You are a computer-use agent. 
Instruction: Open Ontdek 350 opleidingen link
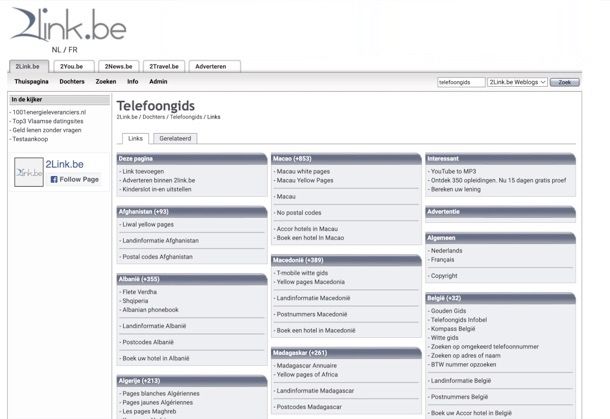(499, 181)
